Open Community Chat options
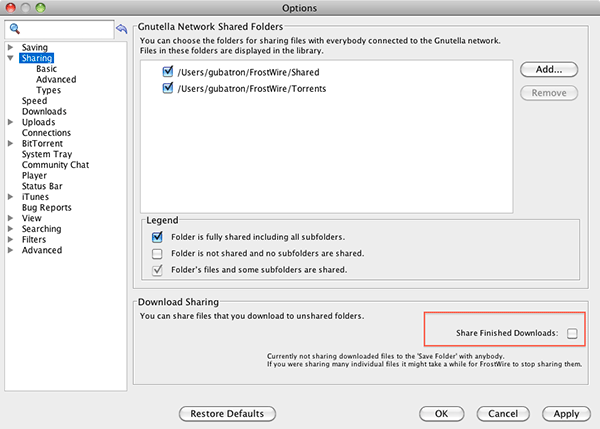Image resolution: width=600 pixels, height=429 pixels. [55, 165]
